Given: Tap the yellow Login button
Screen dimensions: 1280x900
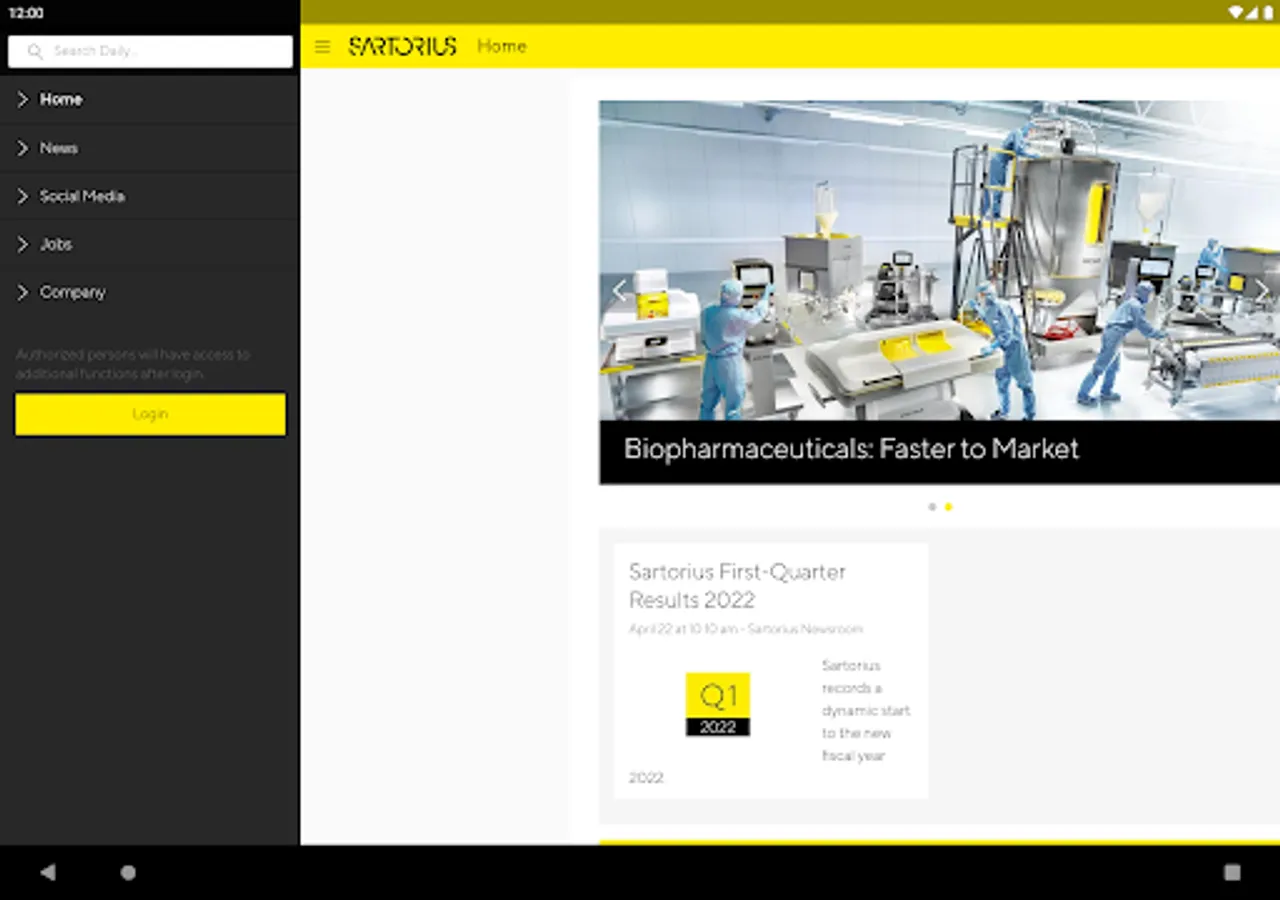Looking at the screenshot, I should [x=150, y=414].
